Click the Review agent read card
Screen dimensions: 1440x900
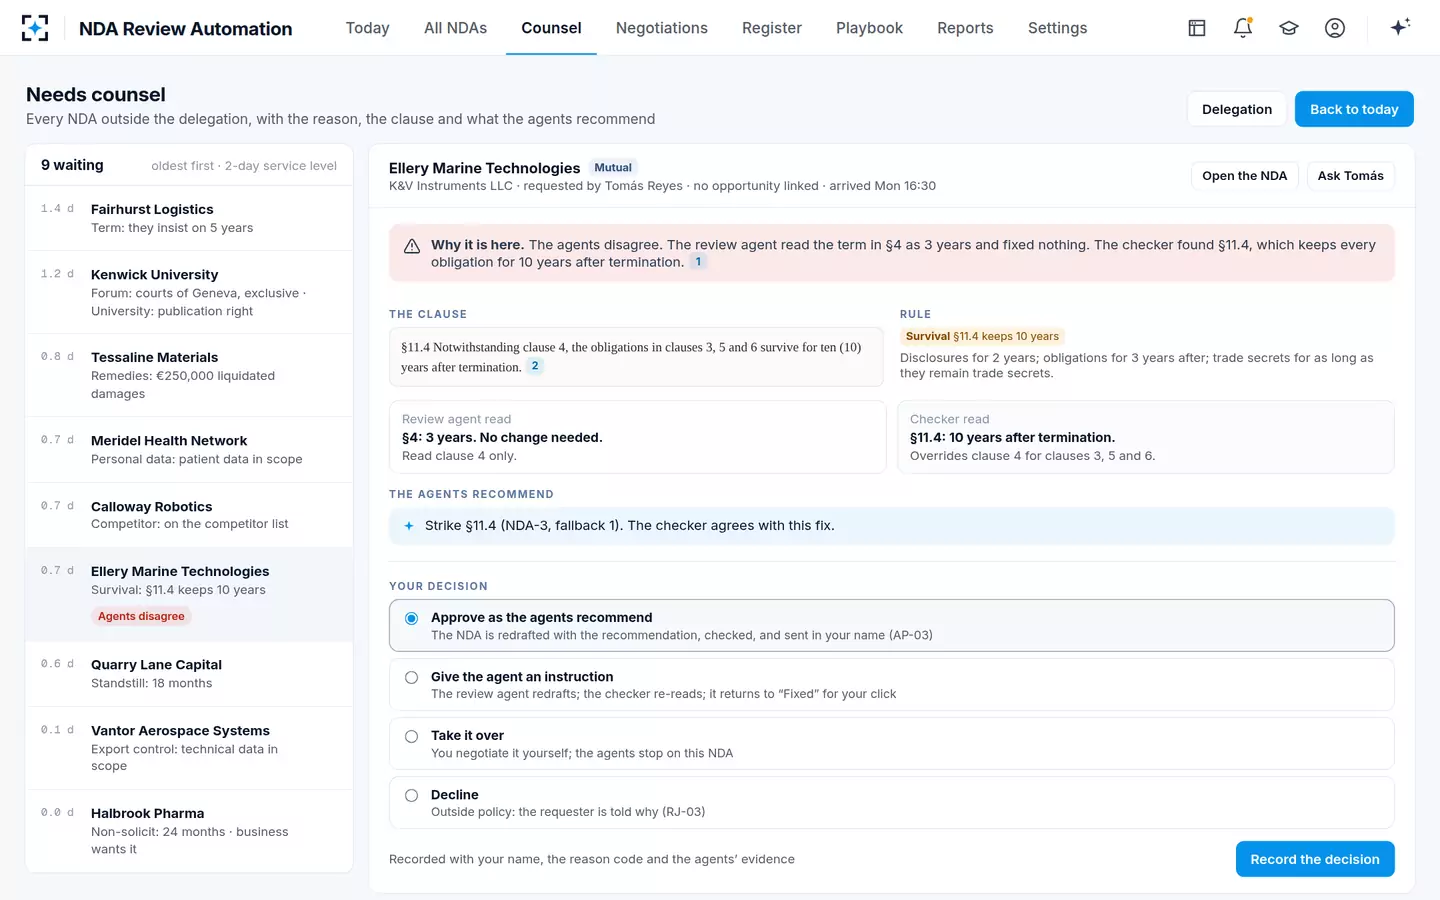(637, 437)
